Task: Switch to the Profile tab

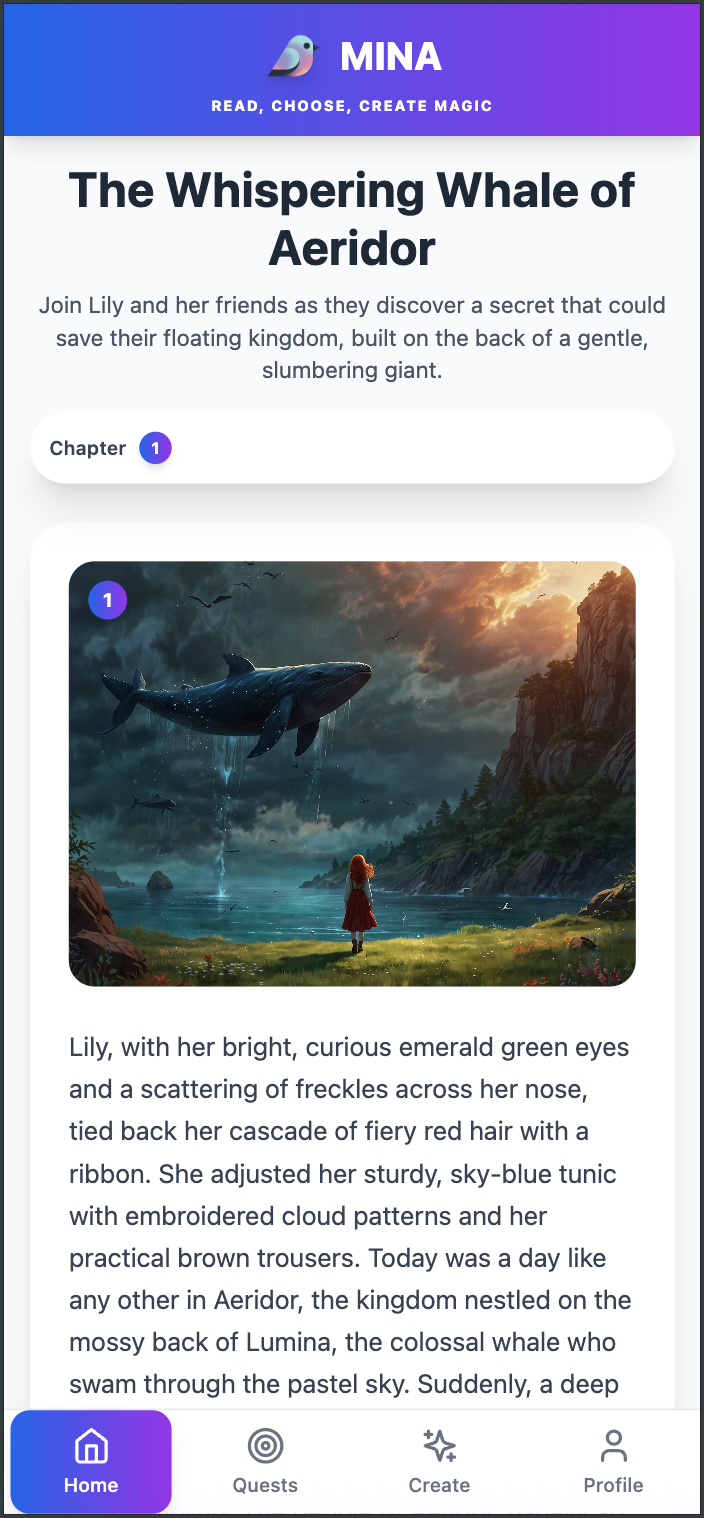Action: (x=613, y=1461)
